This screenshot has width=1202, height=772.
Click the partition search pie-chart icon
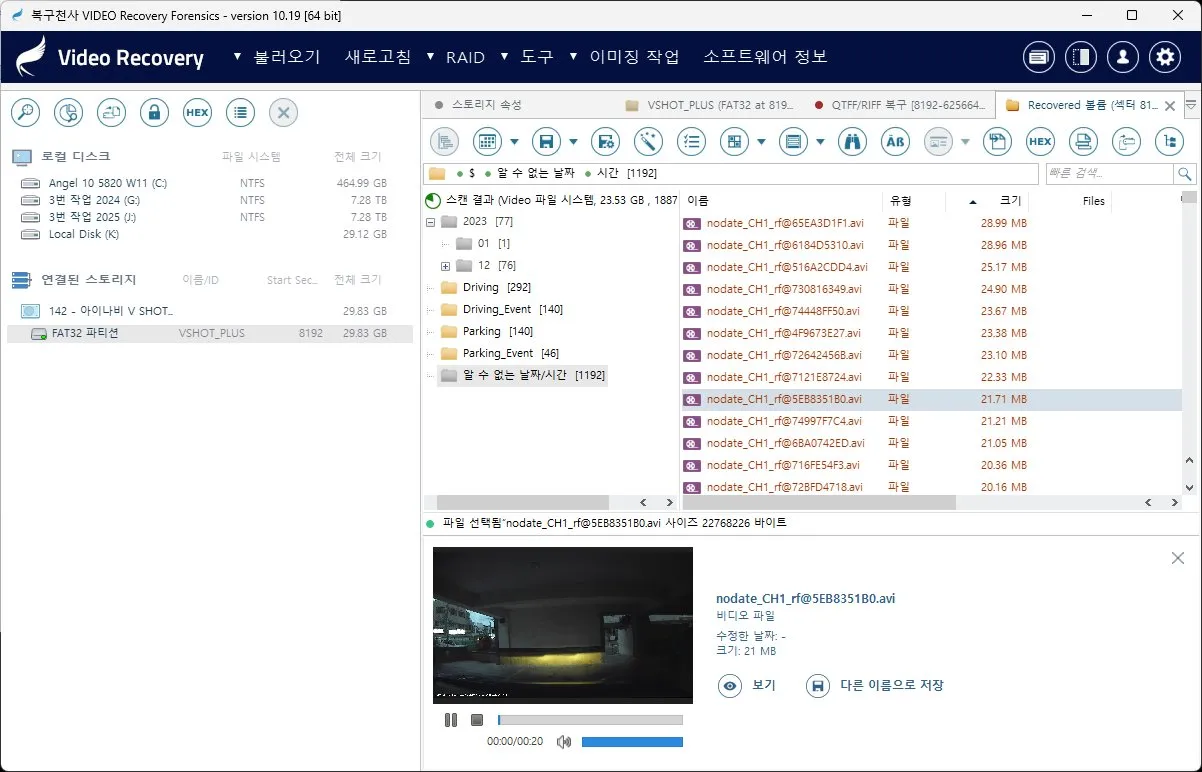(68, 113)
